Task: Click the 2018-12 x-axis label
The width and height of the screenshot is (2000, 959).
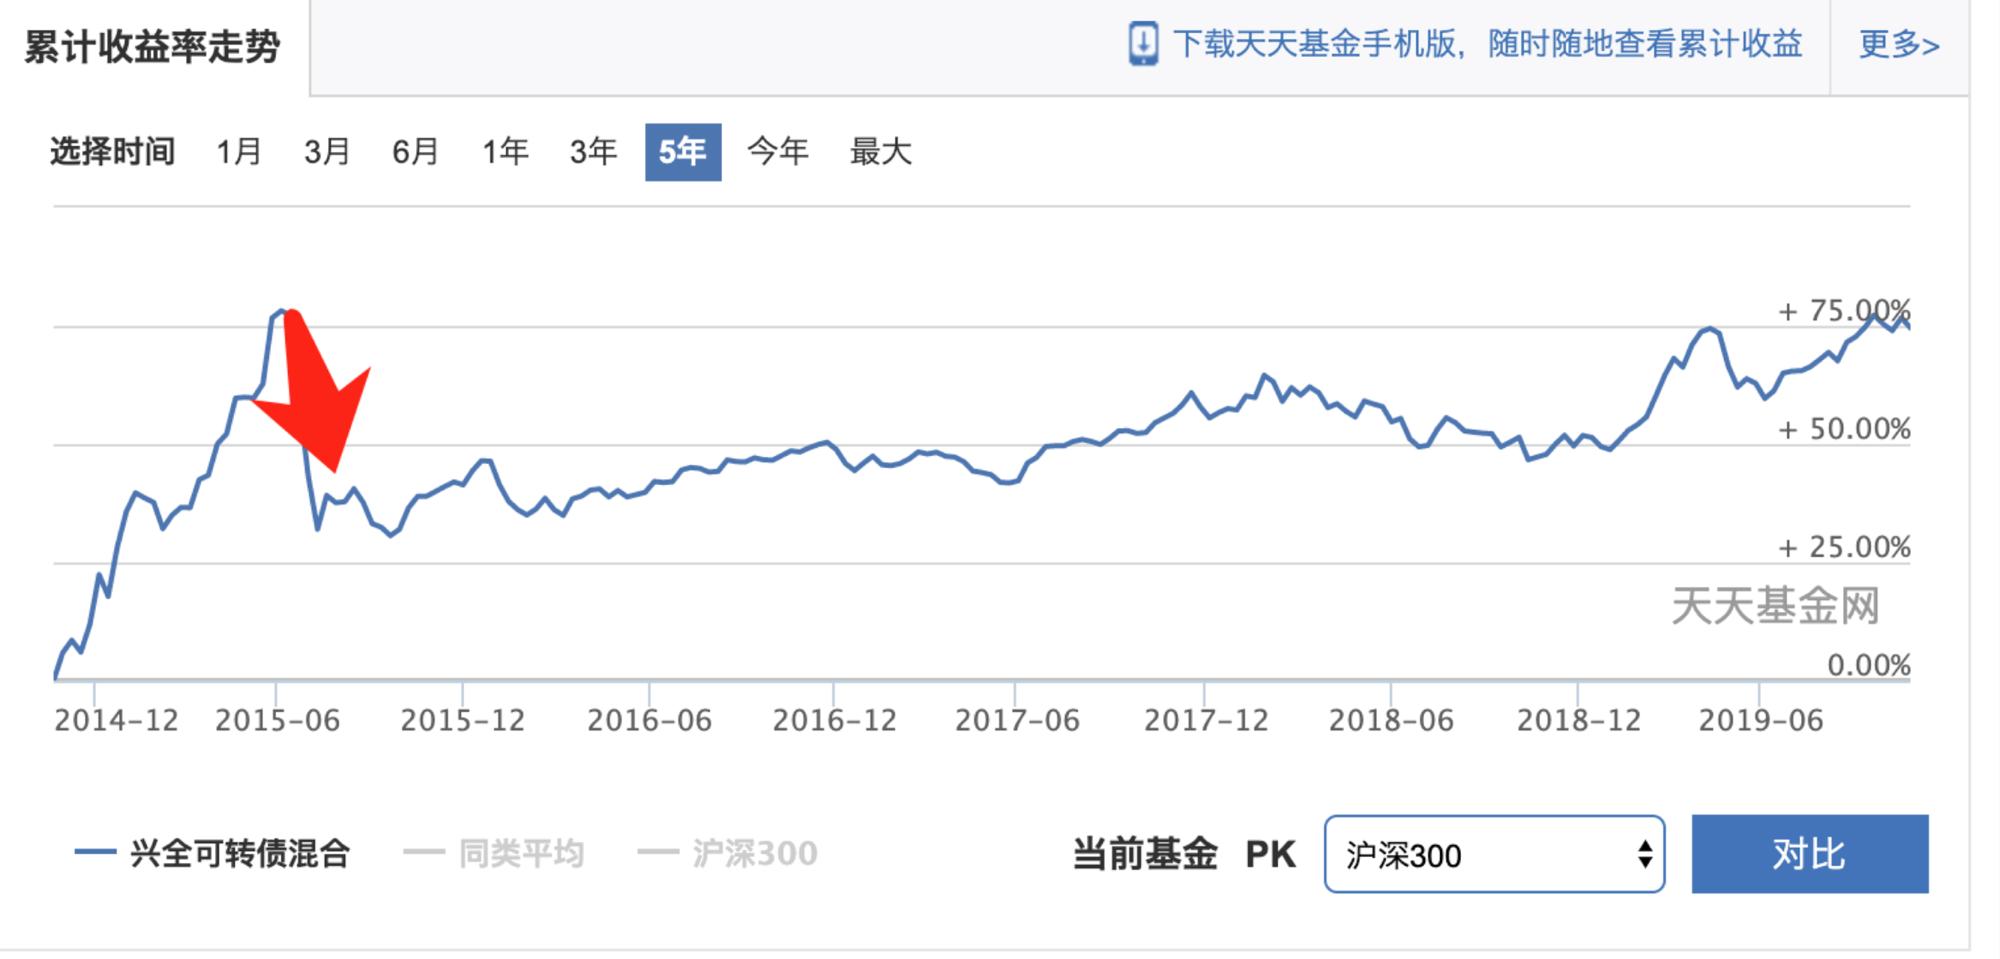Action: tap(1579, 720)
